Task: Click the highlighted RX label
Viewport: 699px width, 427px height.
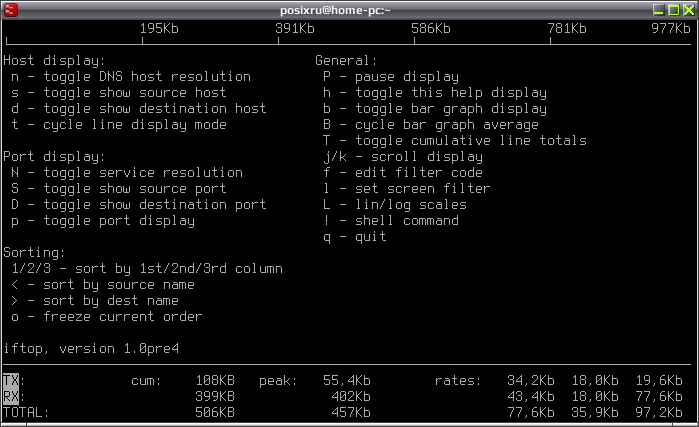Action: click(x=11, y=397)
